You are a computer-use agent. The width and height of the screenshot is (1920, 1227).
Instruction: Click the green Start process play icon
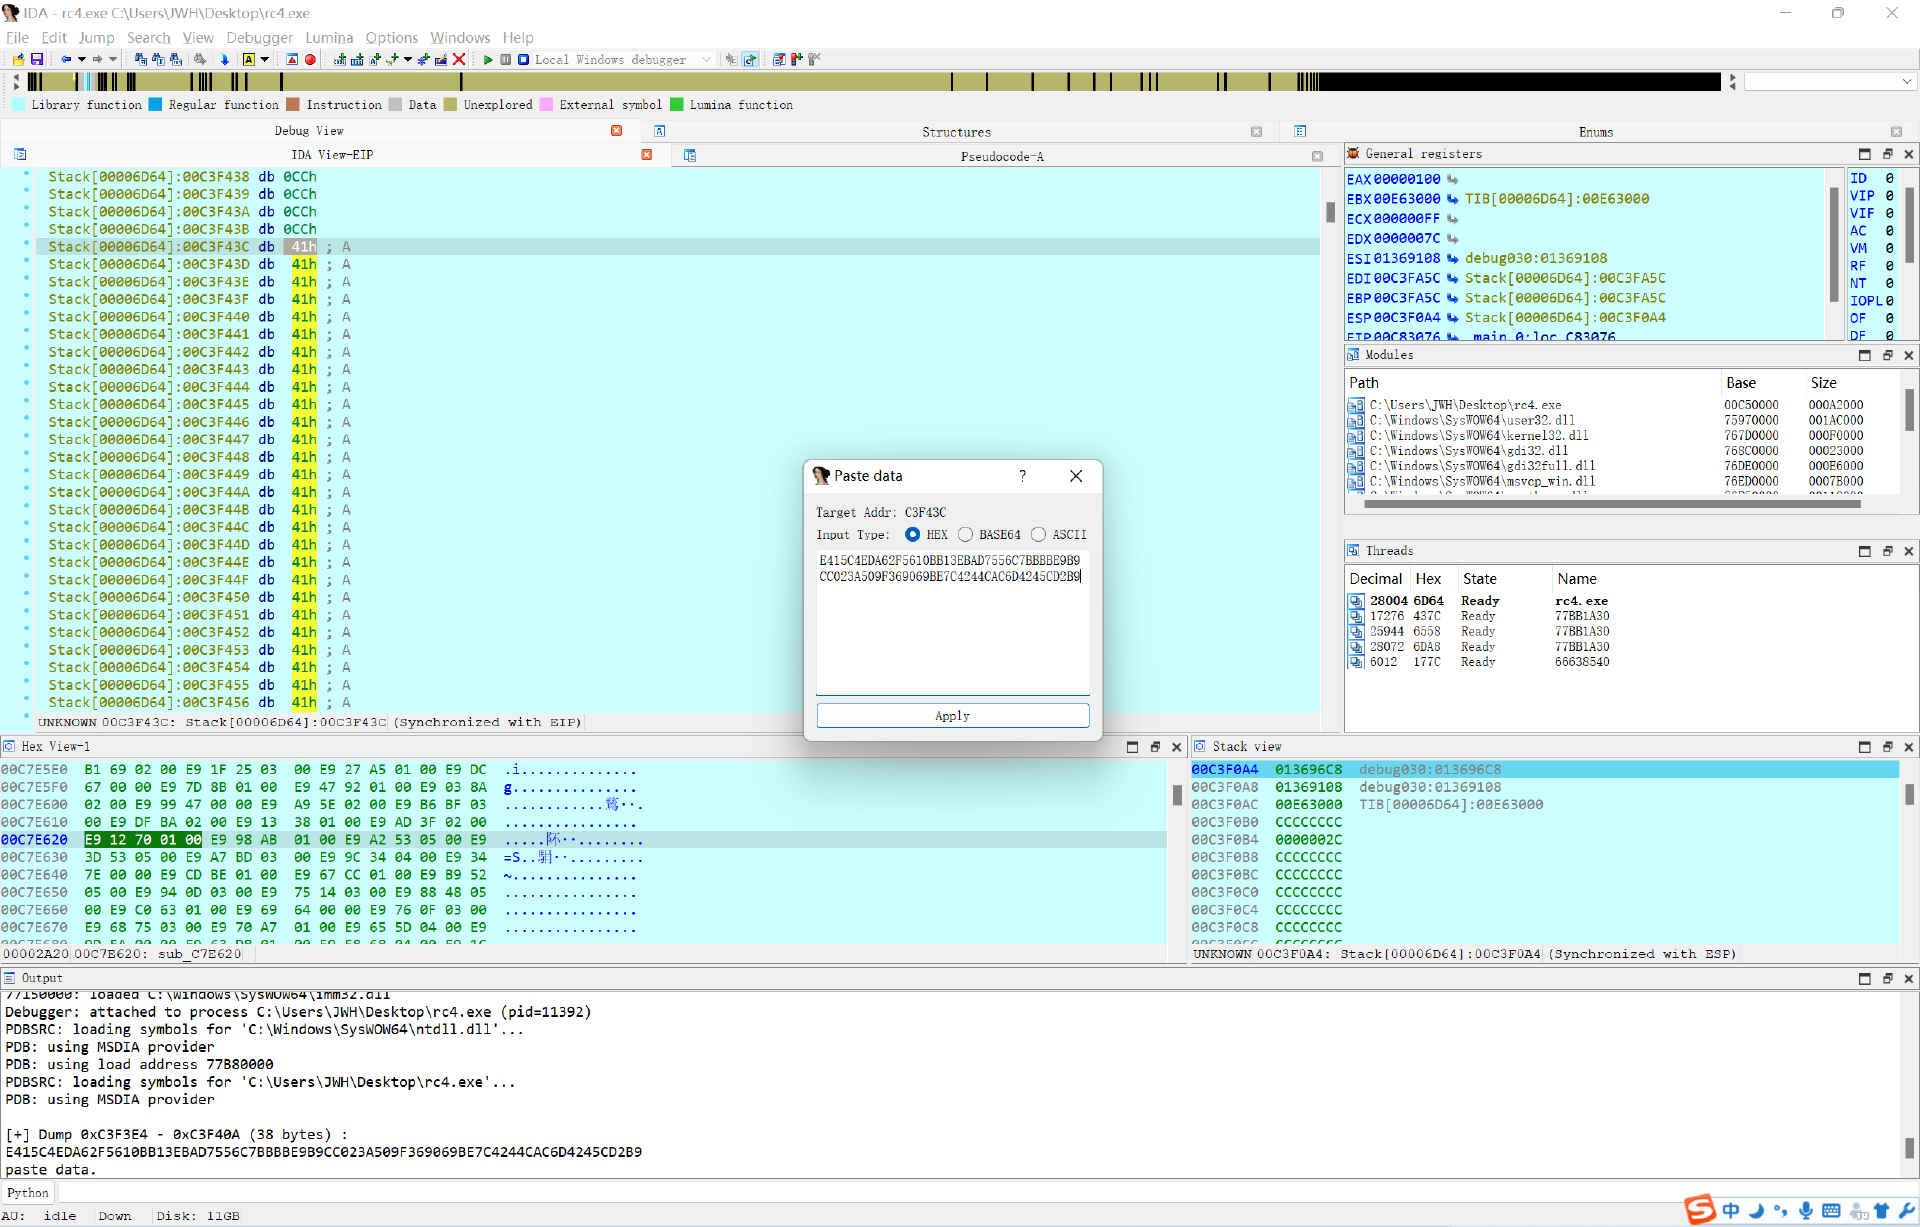488,60
